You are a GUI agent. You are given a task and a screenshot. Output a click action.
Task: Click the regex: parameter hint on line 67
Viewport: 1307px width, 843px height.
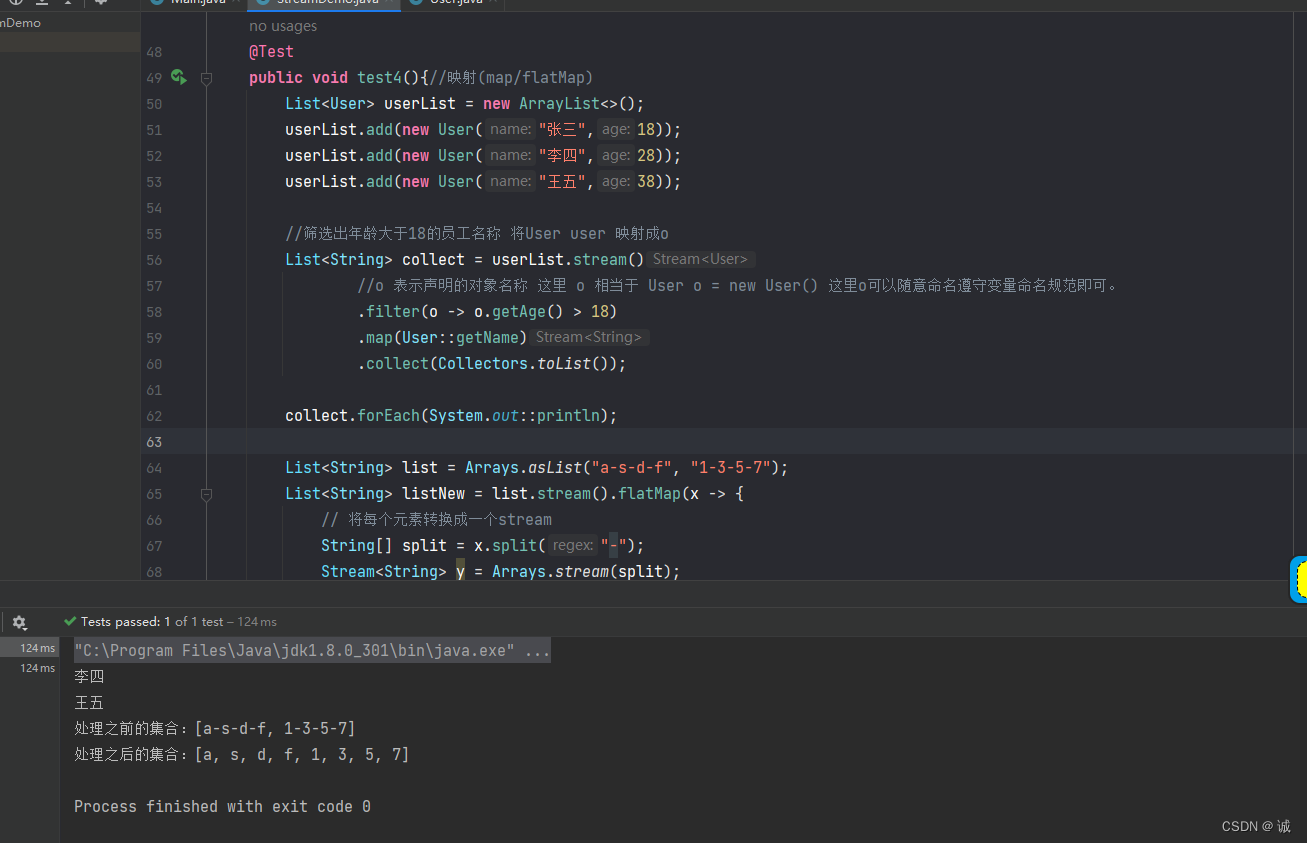(573, 545)
